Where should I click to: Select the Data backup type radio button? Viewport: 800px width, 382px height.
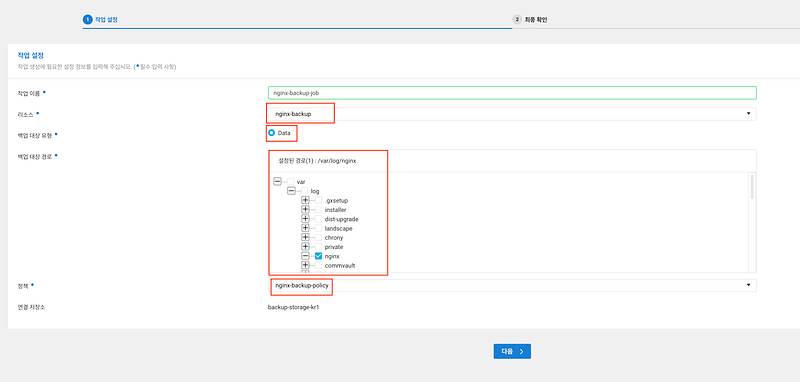click(271, 133)
